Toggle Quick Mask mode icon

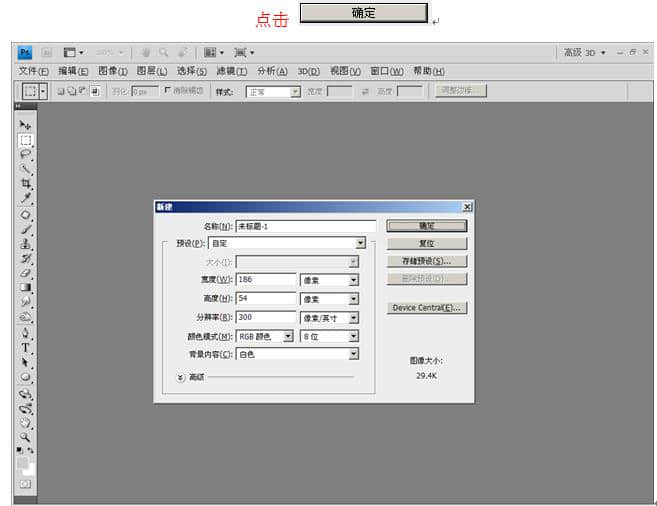[26, 484]
